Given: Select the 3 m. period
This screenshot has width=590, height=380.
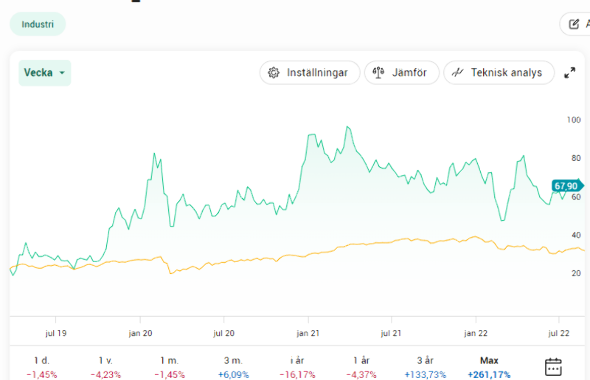Looking at the screenshot, I should coord(233,367).
